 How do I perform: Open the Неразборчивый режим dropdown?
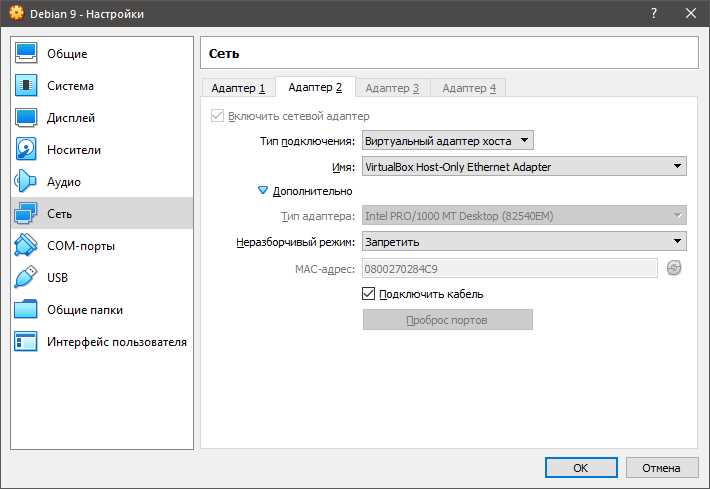point(524,241)
